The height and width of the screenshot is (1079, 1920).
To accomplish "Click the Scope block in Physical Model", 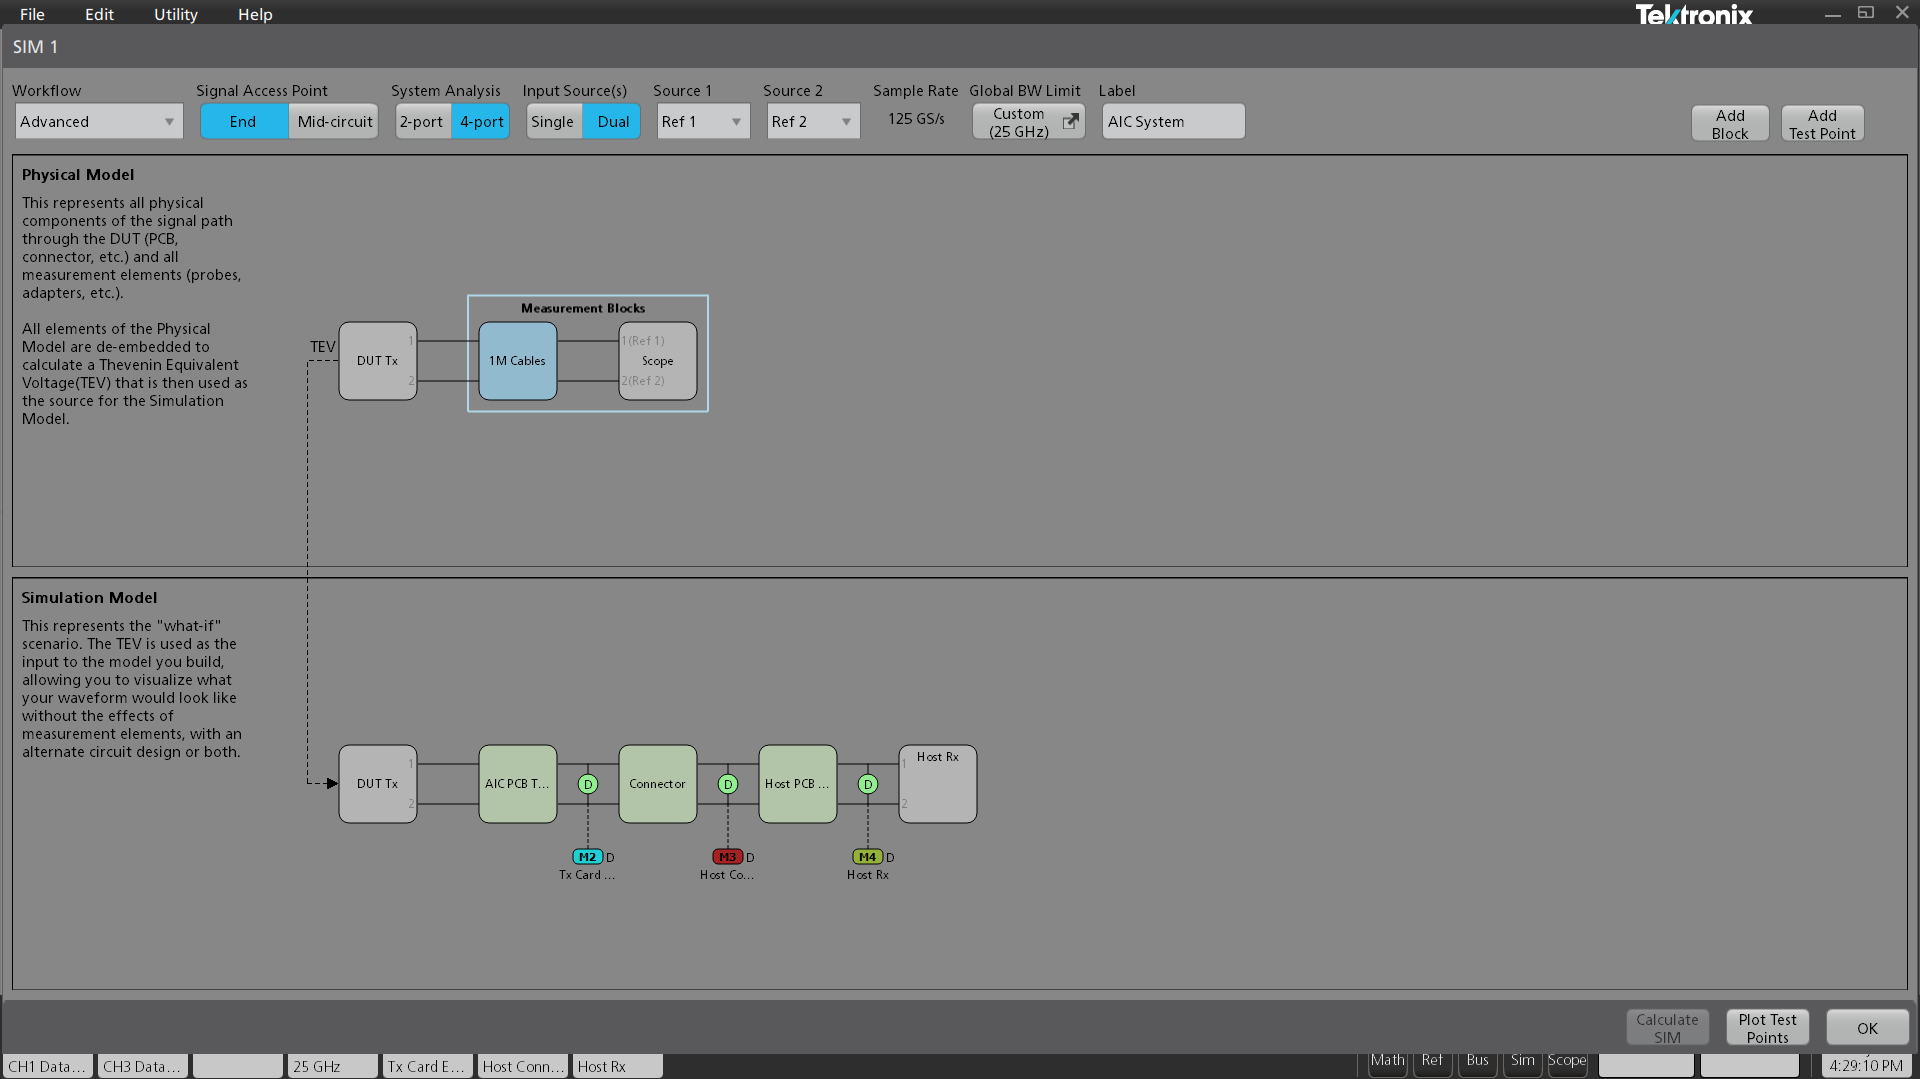I will 657,361.
